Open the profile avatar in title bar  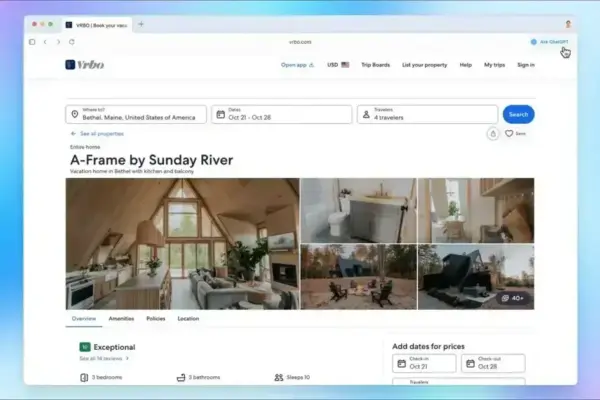pos(568,24)
